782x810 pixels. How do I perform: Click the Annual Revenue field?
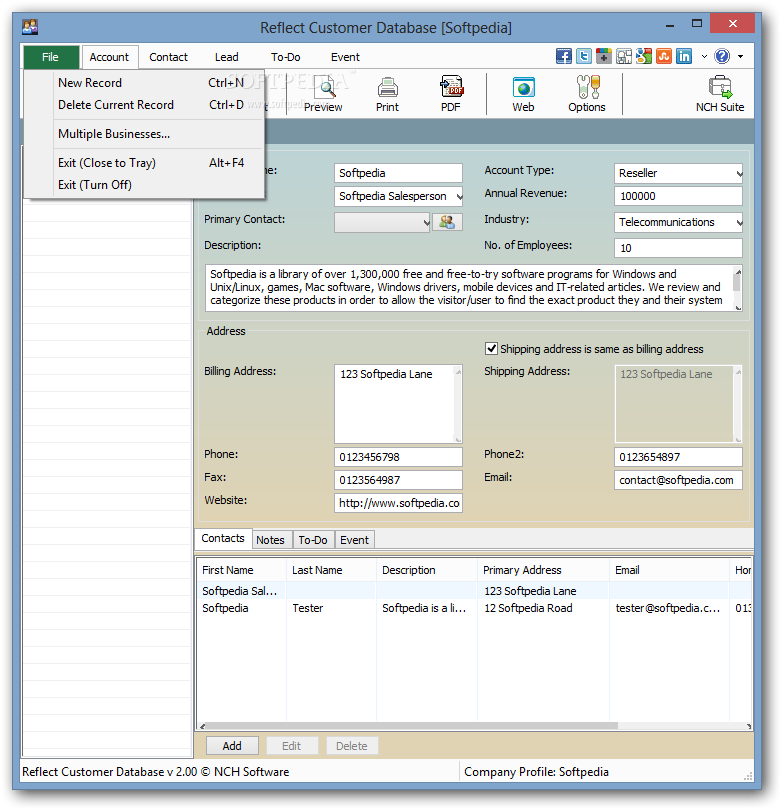678,196
